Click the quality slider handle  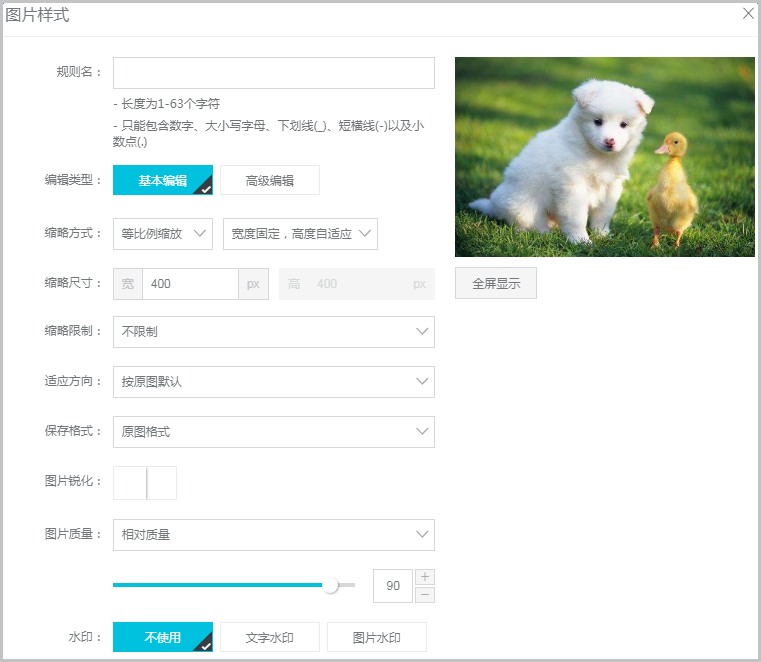pyautogui.click(x=331, y=585)
